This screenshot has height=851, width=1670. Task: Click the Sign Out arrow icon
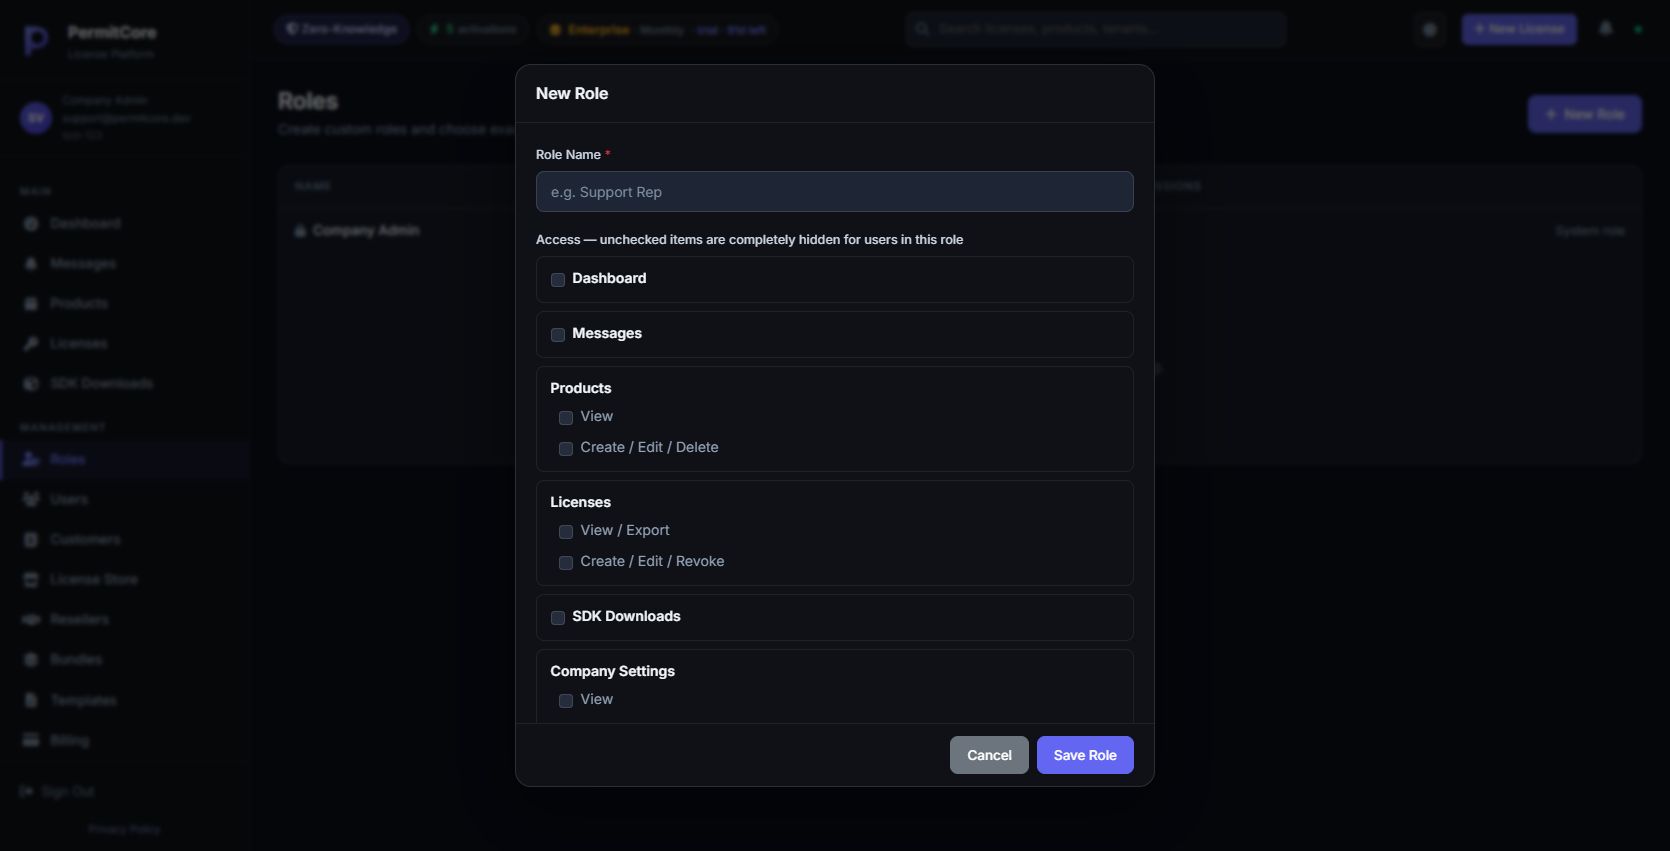click(x=26, y=791)
